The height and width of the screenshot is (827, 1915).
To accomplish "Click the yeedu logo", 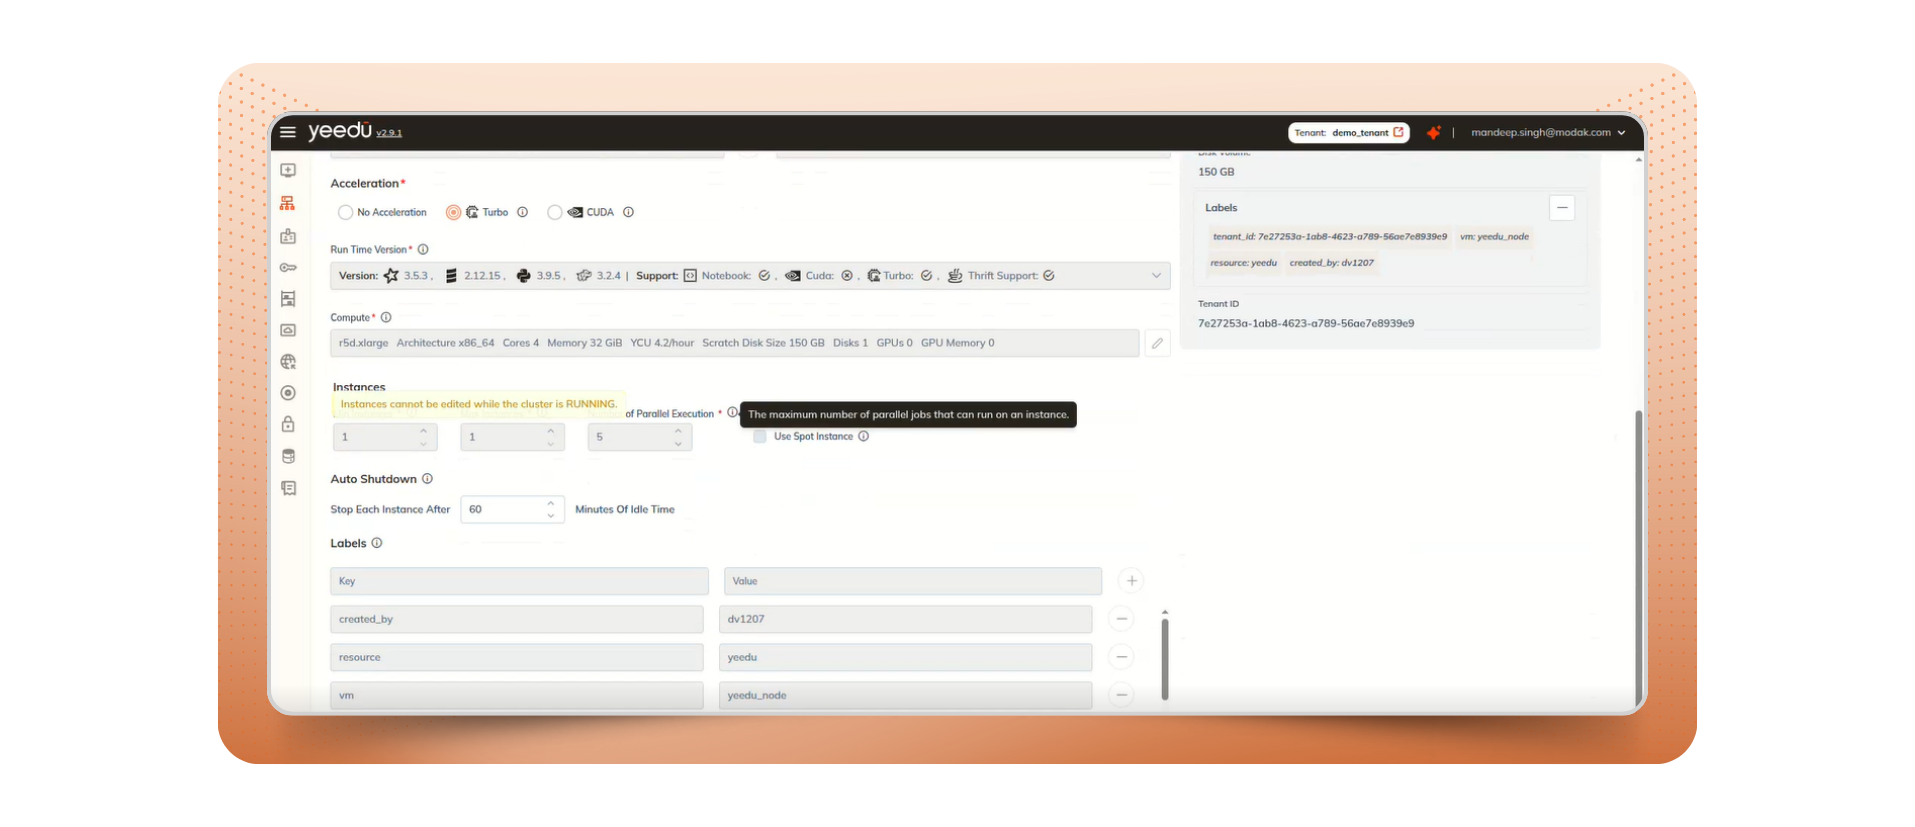I will click(x=340, y=131).
